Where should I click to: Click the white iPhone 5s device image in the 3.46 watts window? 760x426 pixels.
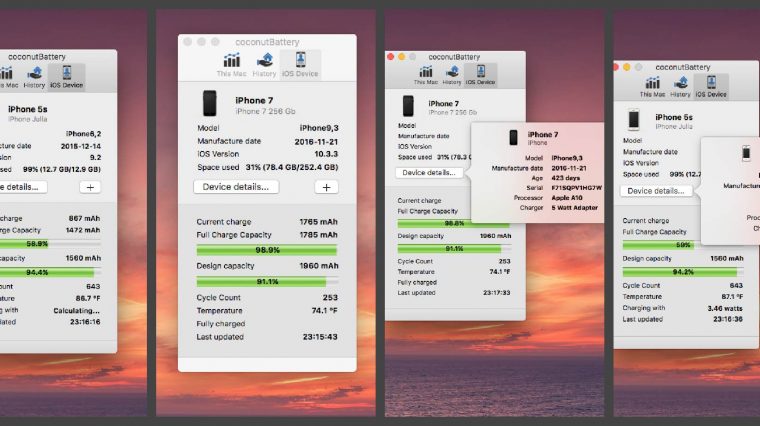633,120
